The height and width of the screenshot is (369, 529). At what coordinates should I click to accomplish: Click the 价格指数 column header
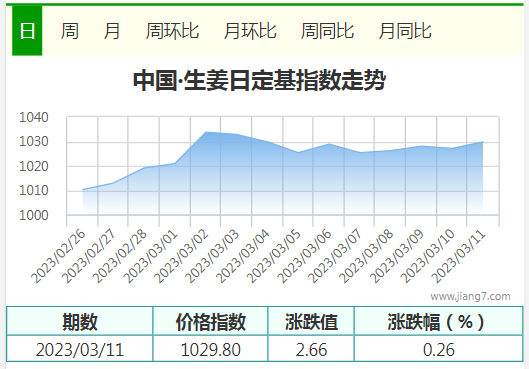click(211, 321)
